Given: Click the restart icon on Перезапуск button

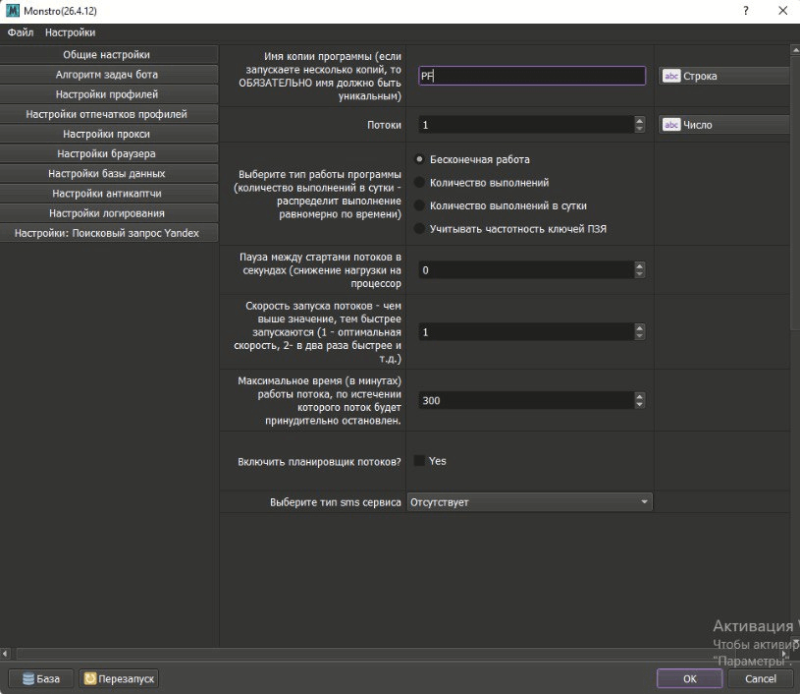Looking at the screenshot, I should tap(89, 679).
